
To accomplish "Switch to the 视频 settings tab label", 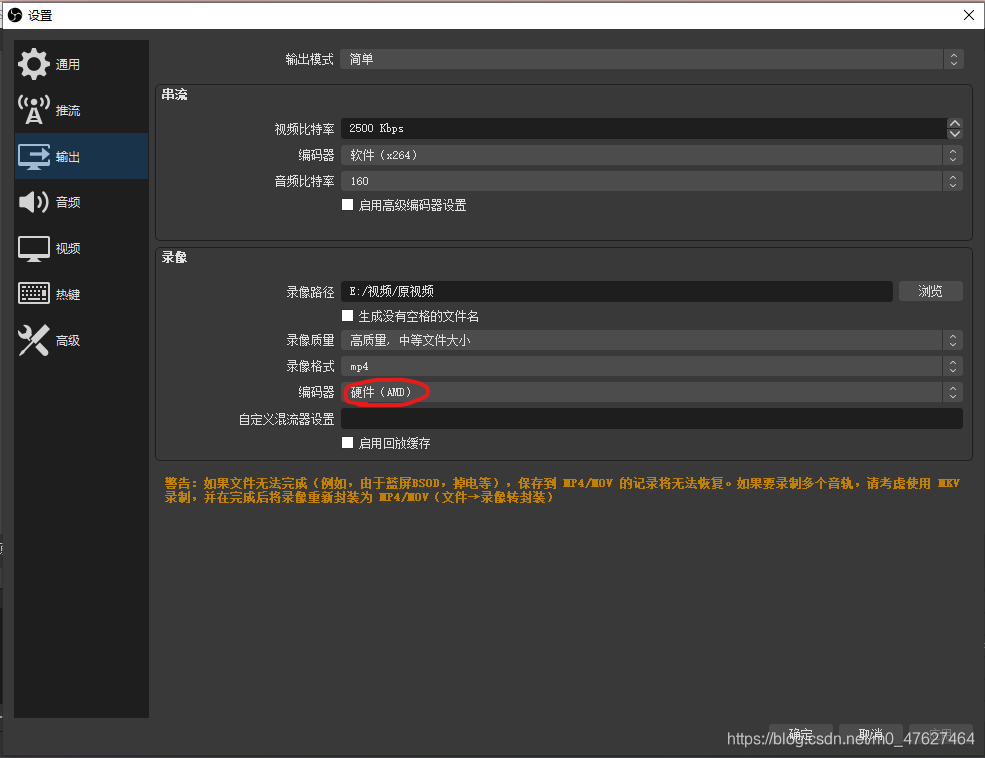I will pos(68,249).
